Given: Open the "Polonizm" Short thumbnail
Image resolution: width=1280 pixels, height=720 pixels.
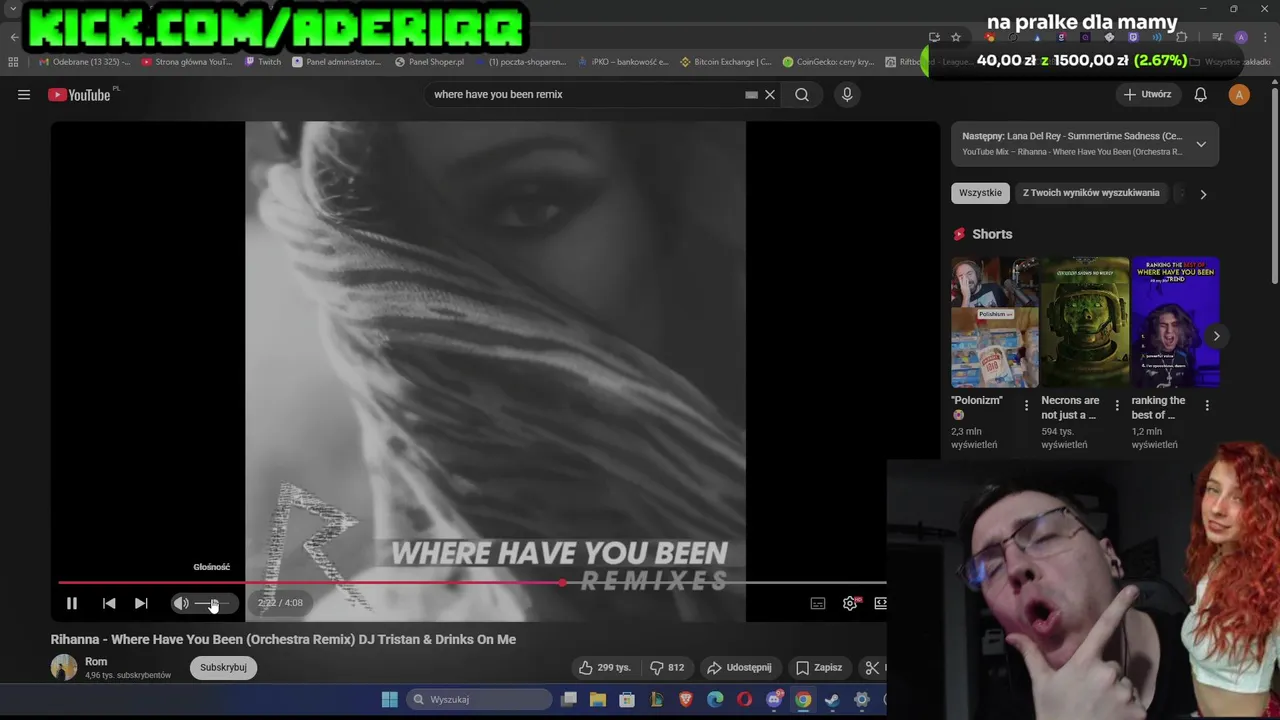Looking at the screenshot, I should [995, 322].
